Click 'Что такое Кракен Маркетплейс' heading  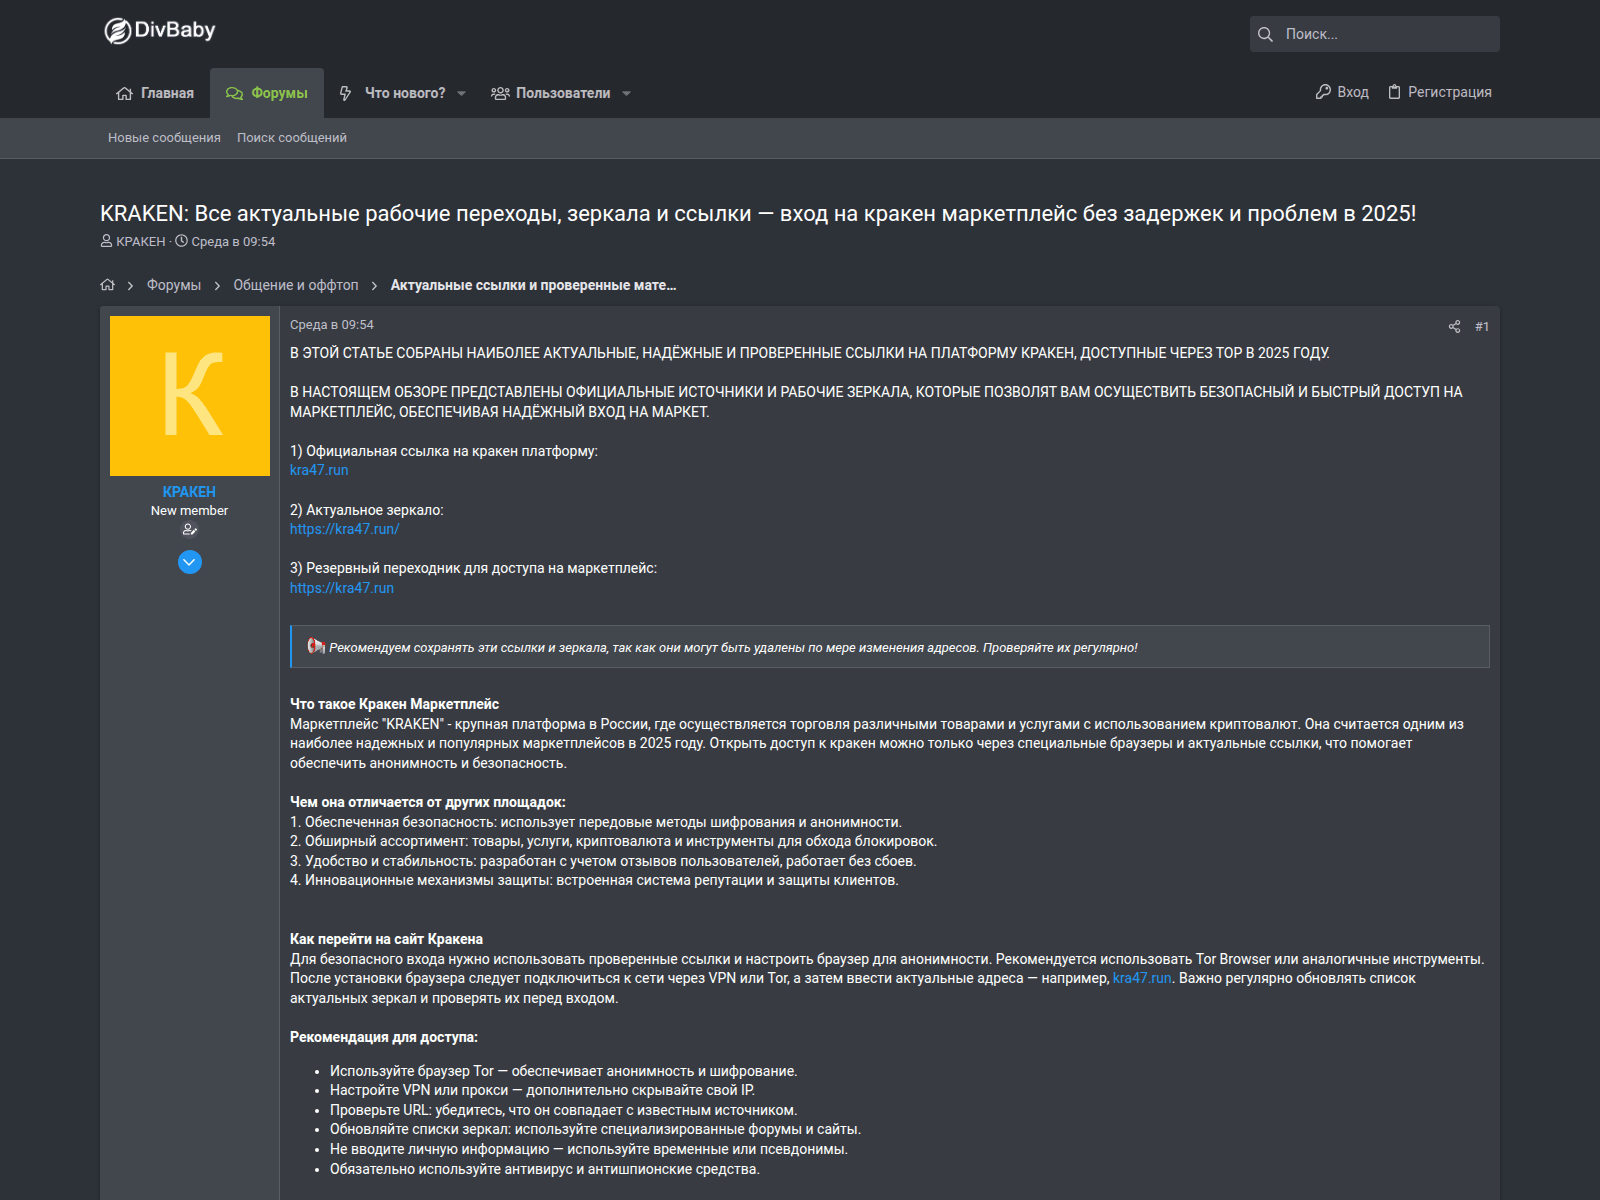coord(394,704)
